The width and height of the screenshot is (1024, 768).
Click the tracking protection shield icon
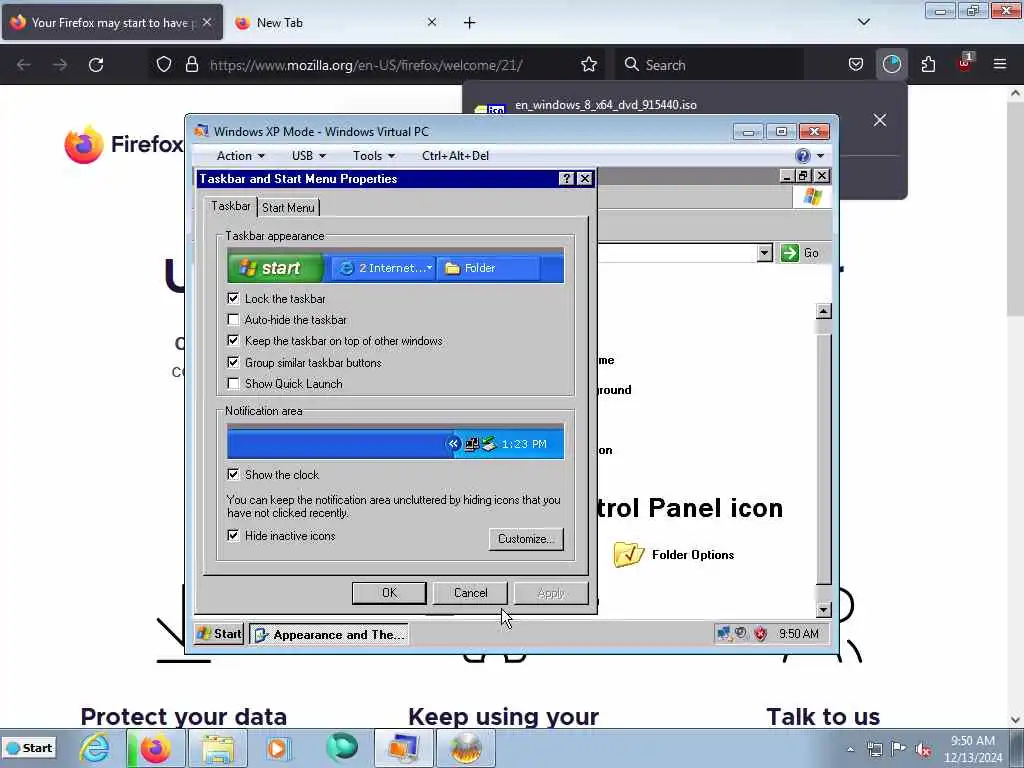(x=164, y=65)
